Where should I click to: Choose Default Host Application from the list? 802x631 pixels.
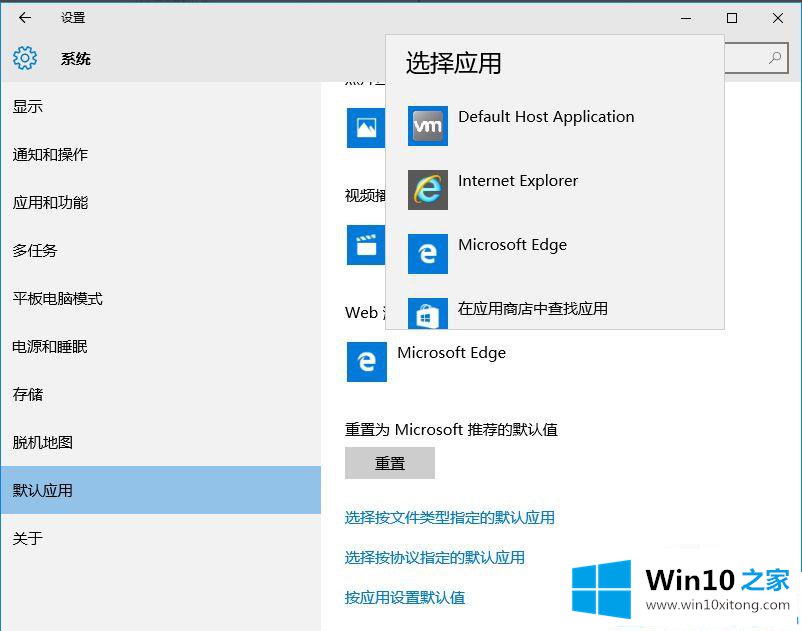point(554,126)
